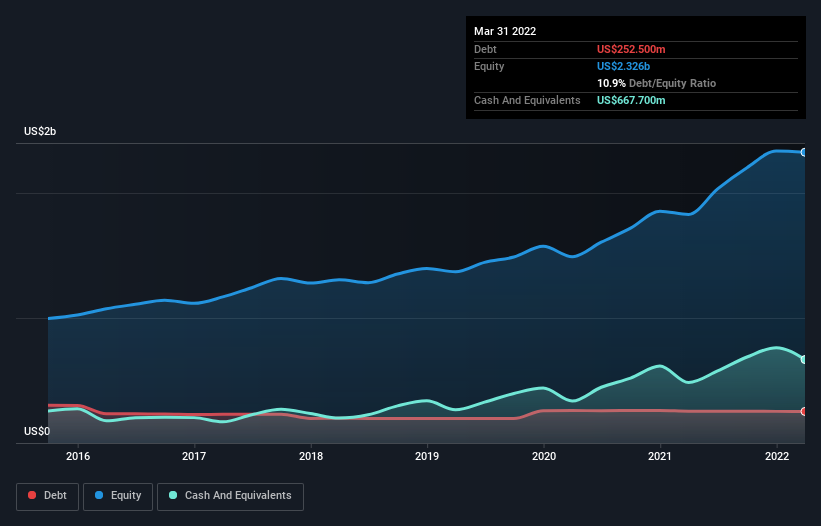
Task: Click the blue dot in the Equity legend
Action: 101,495
